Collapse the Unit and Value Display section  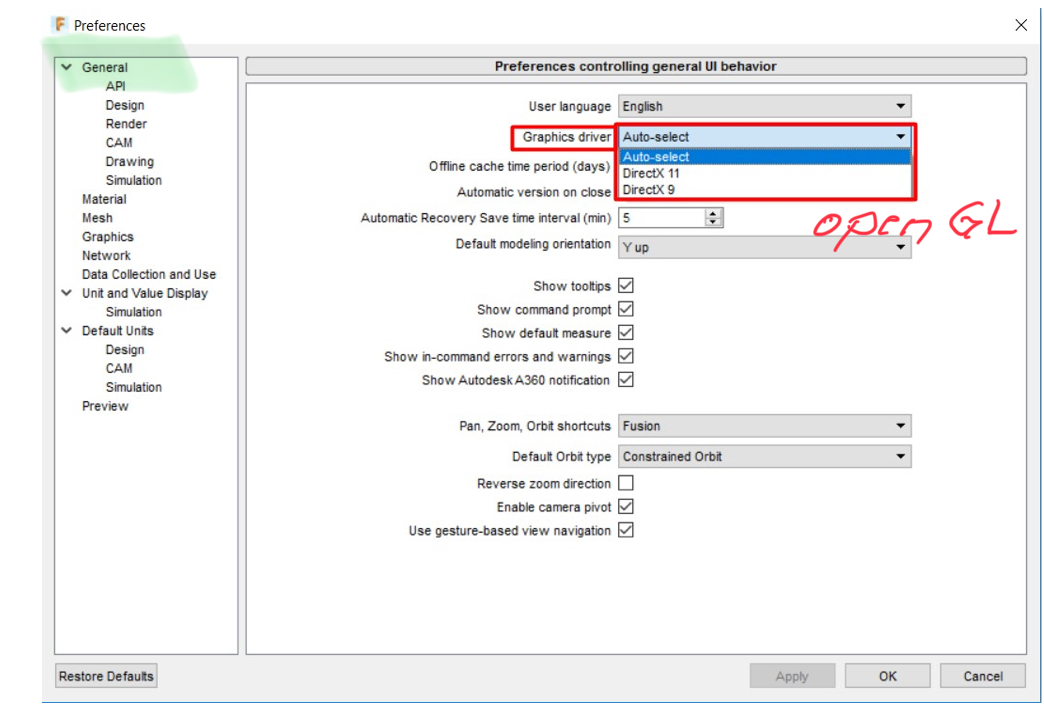coord(65,293)
